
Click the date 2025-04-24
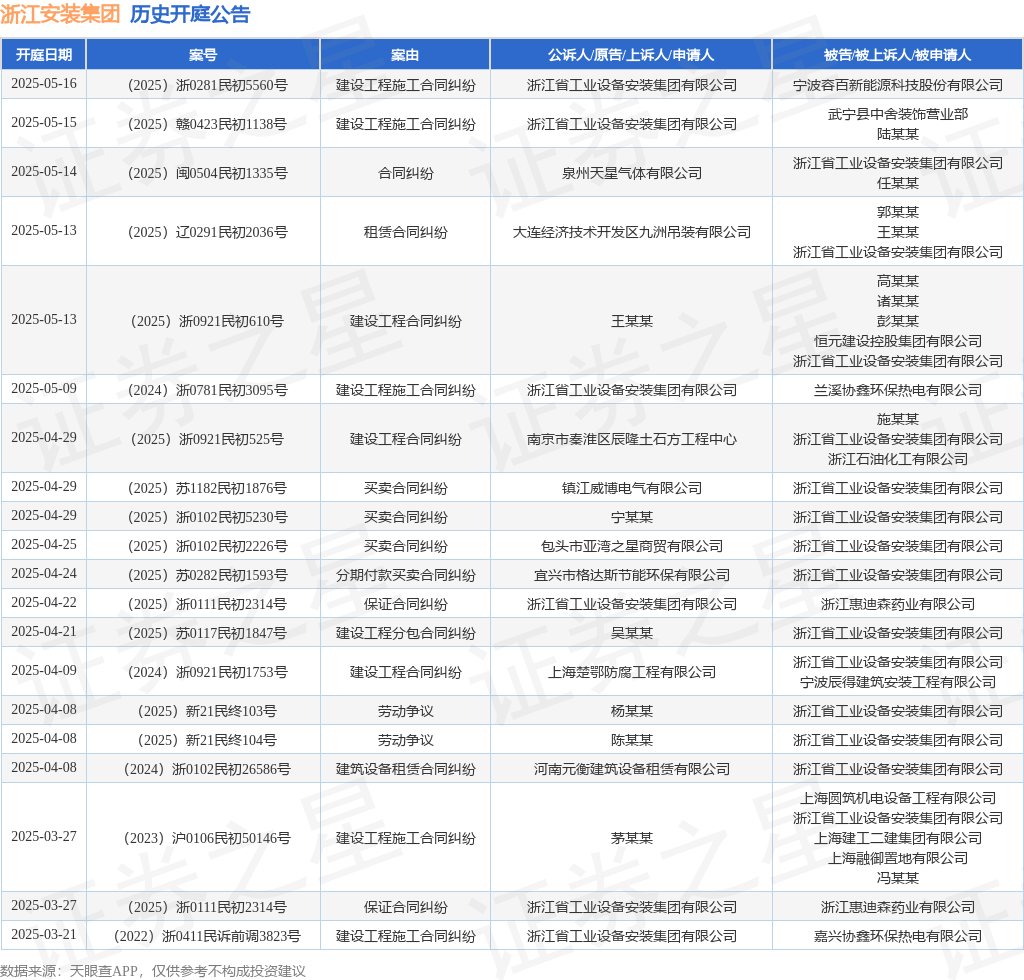click(44, 573)
